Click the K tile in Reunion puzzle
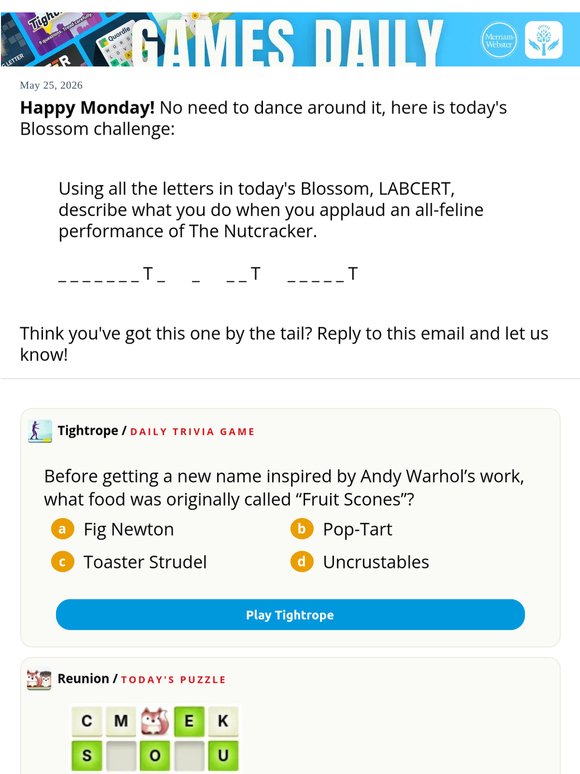The width and height of the screenshot is (580, 774). [223, 721]
